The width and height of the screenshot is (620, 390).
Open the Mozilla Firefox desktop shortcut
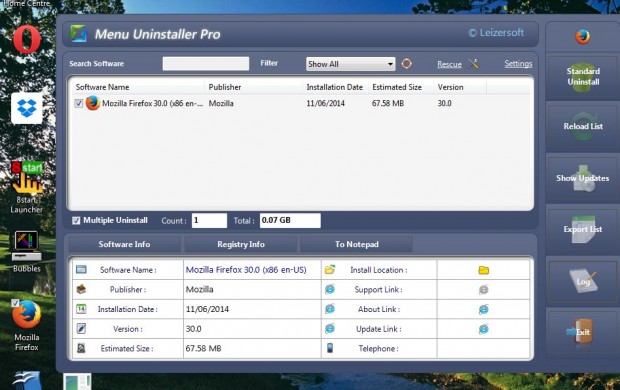tap(26, 326)
